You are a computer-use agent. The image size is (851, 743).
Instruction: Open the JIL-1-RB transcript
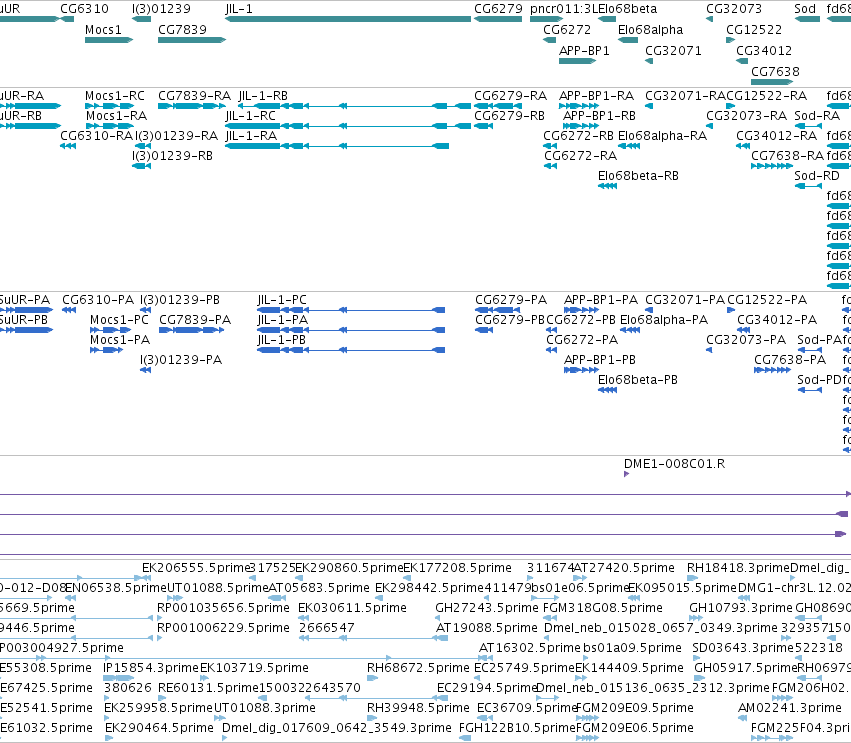[354, 106]
